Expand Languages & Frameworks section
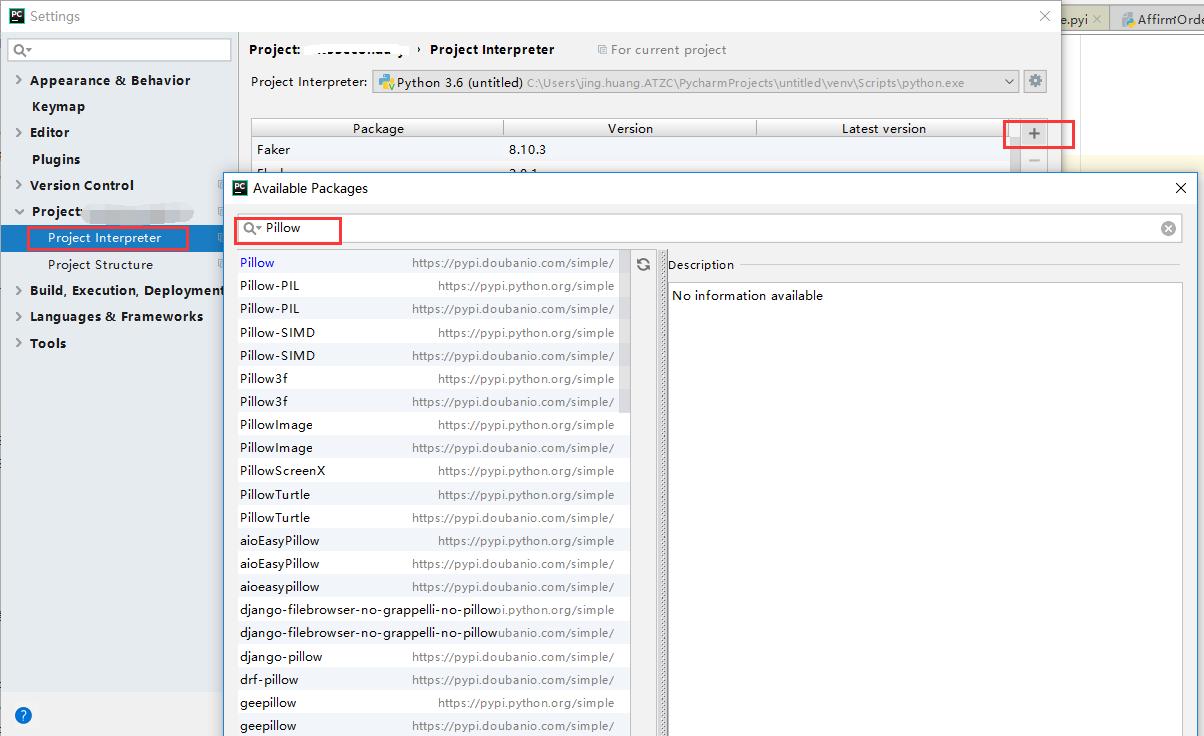The image size is (1204, 736). pyautogui.click(x=19, y=316)
